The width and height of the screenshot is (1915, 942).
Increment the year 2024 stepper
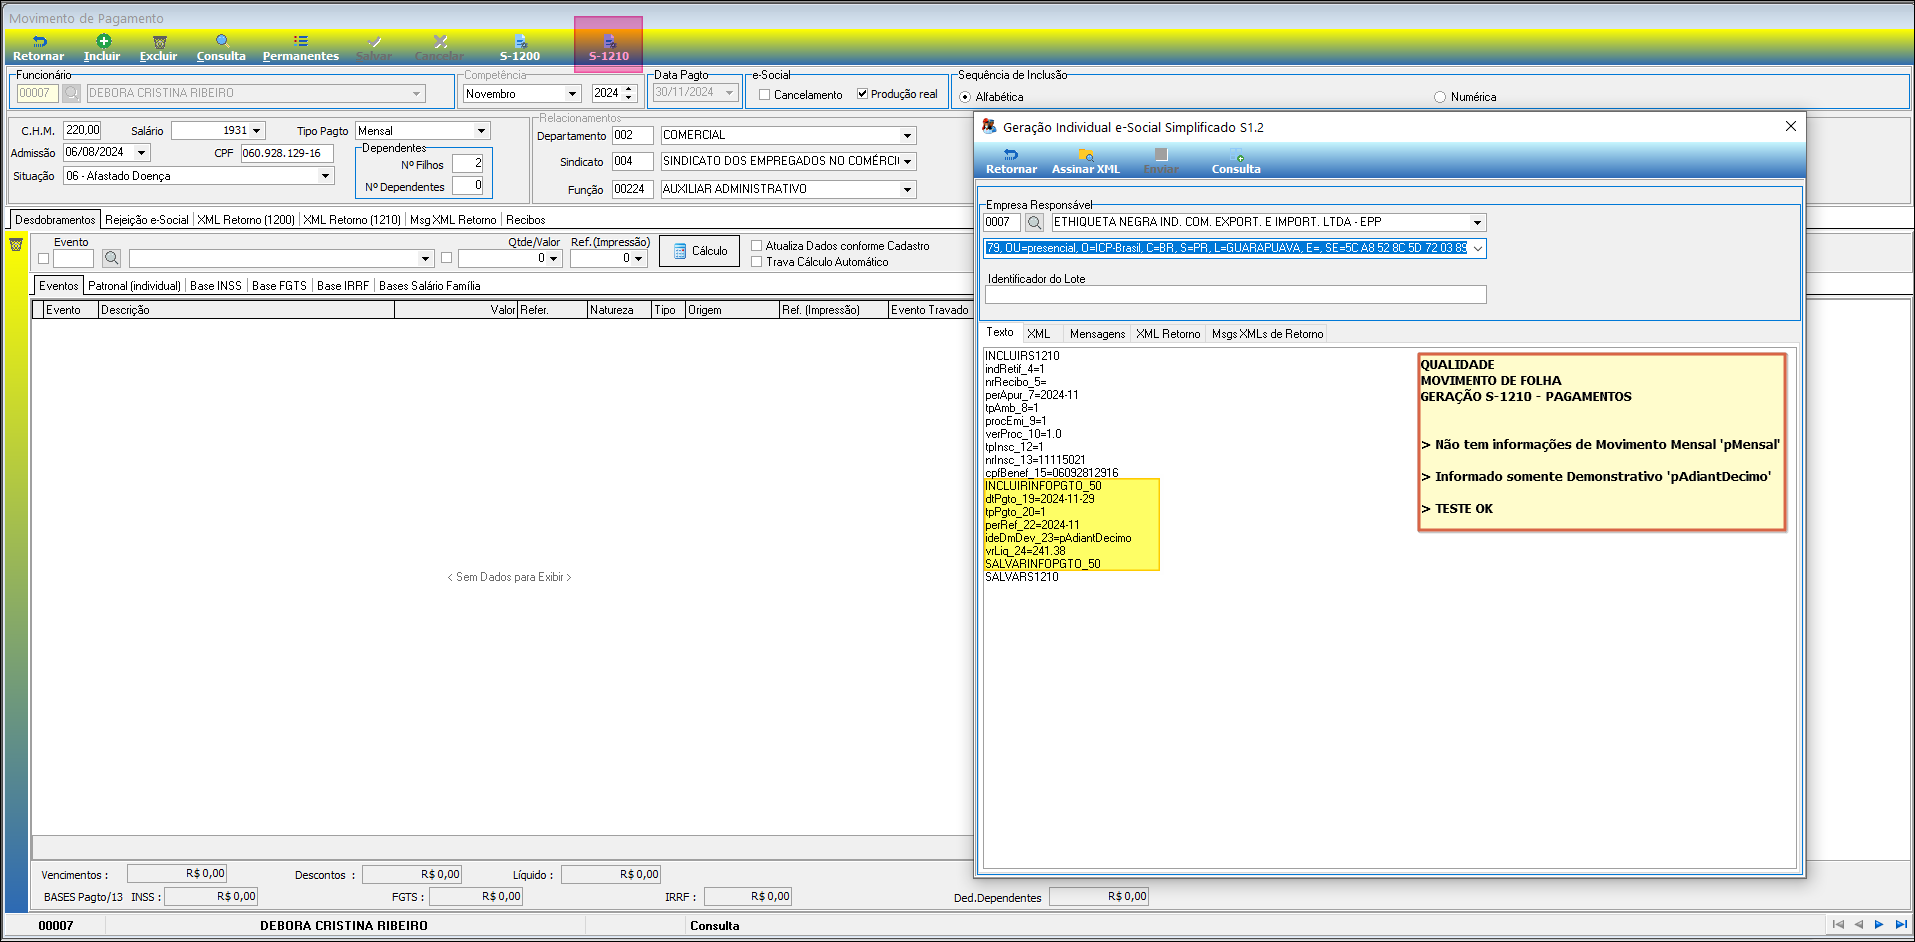pyautogui.click(x=629, y=89)
